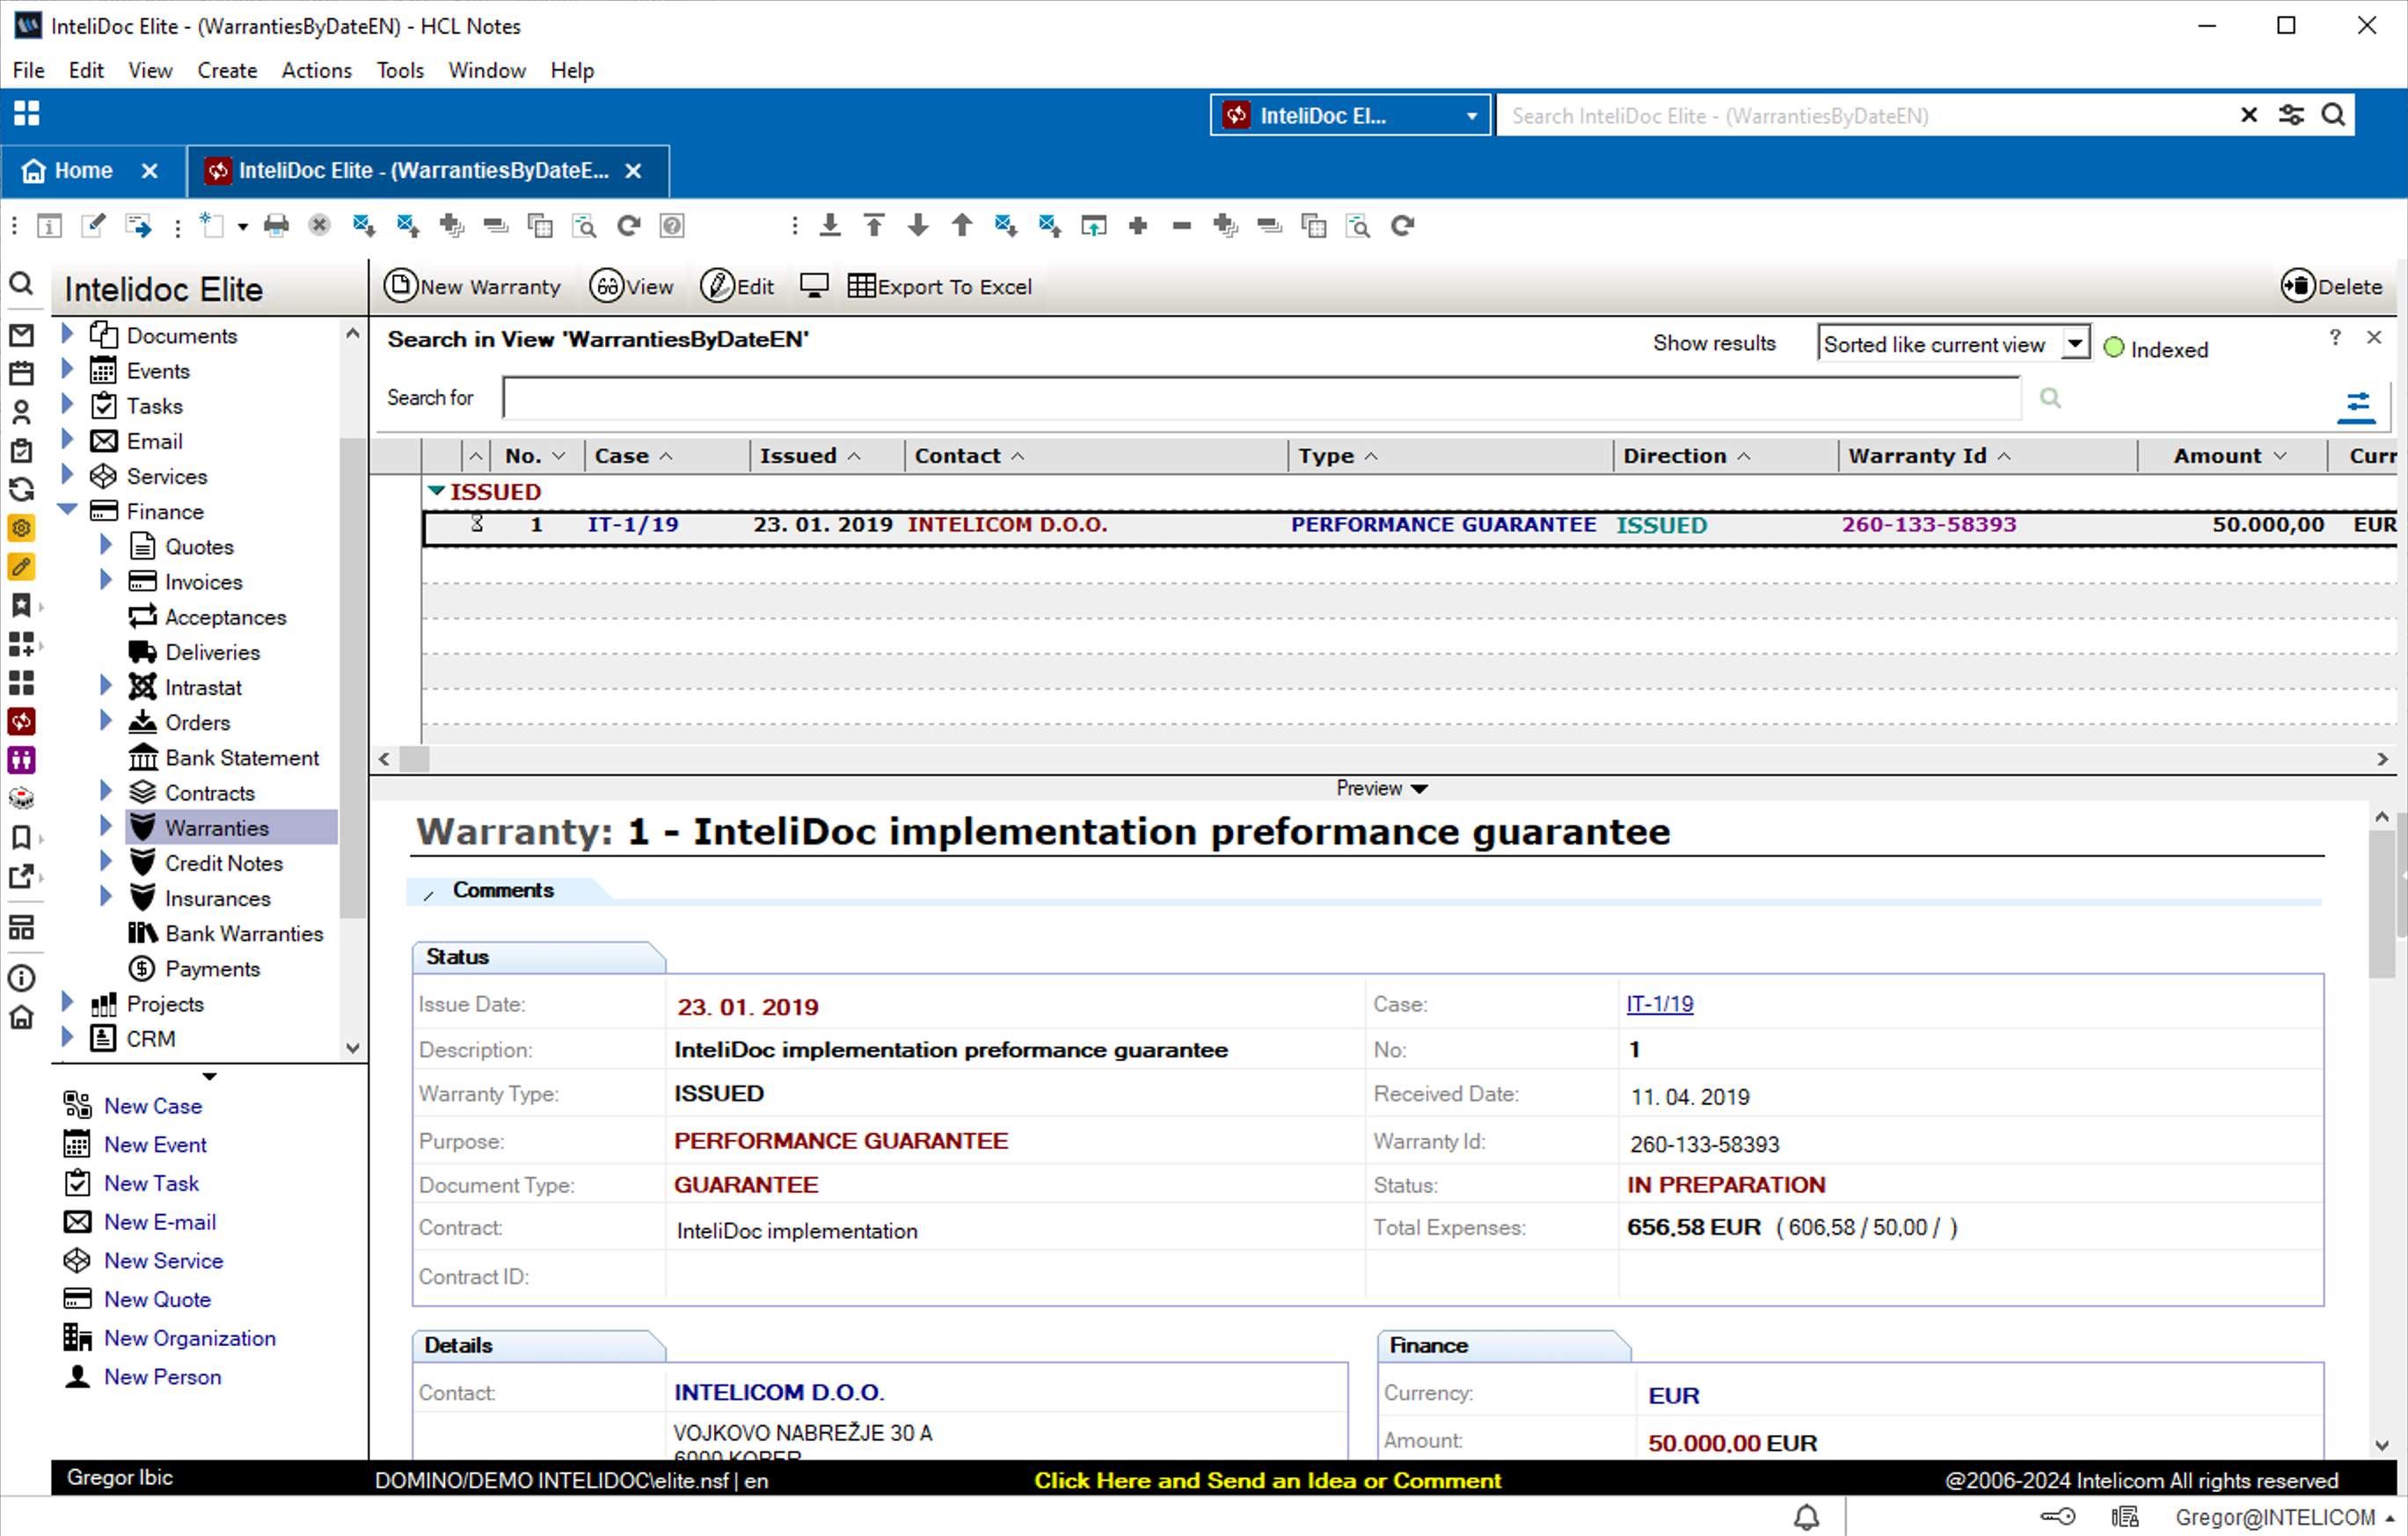2408x1536 pixels.
Task: Open the Tools menu
Action: [400, 70]
